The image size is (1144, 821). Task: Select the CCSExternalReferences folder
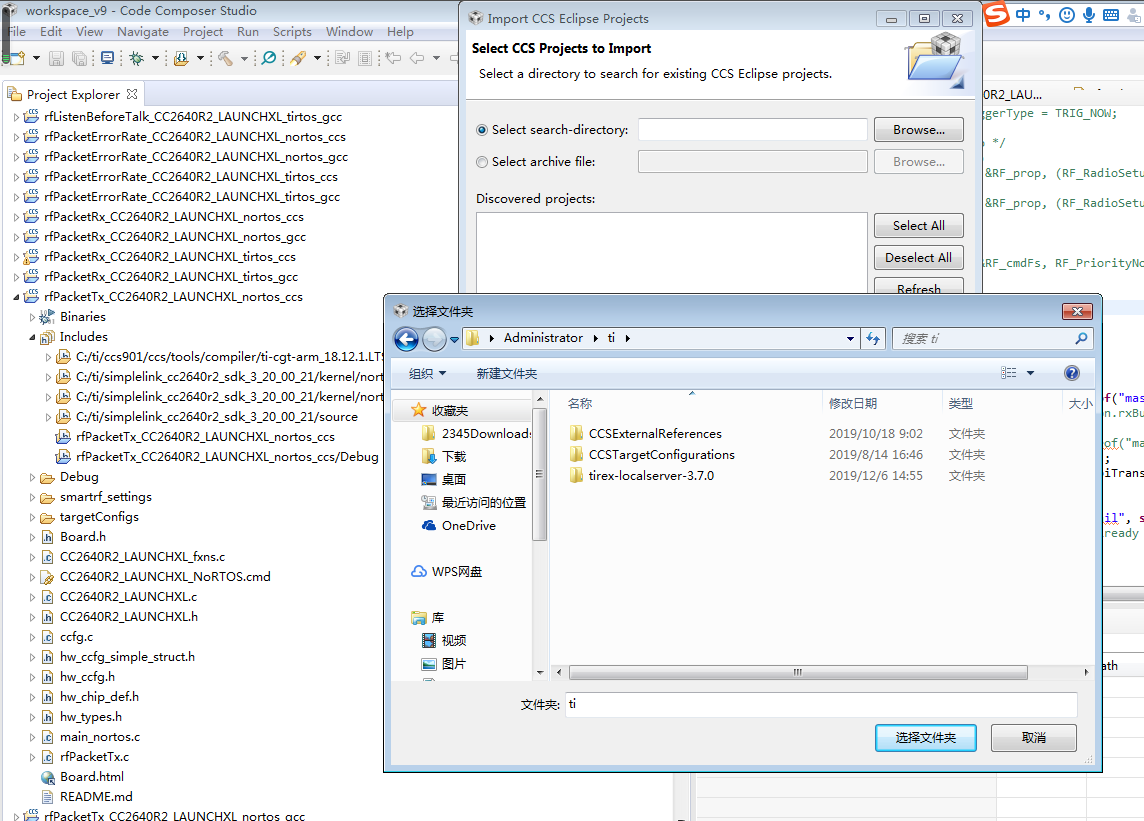(x=655, y=433)
